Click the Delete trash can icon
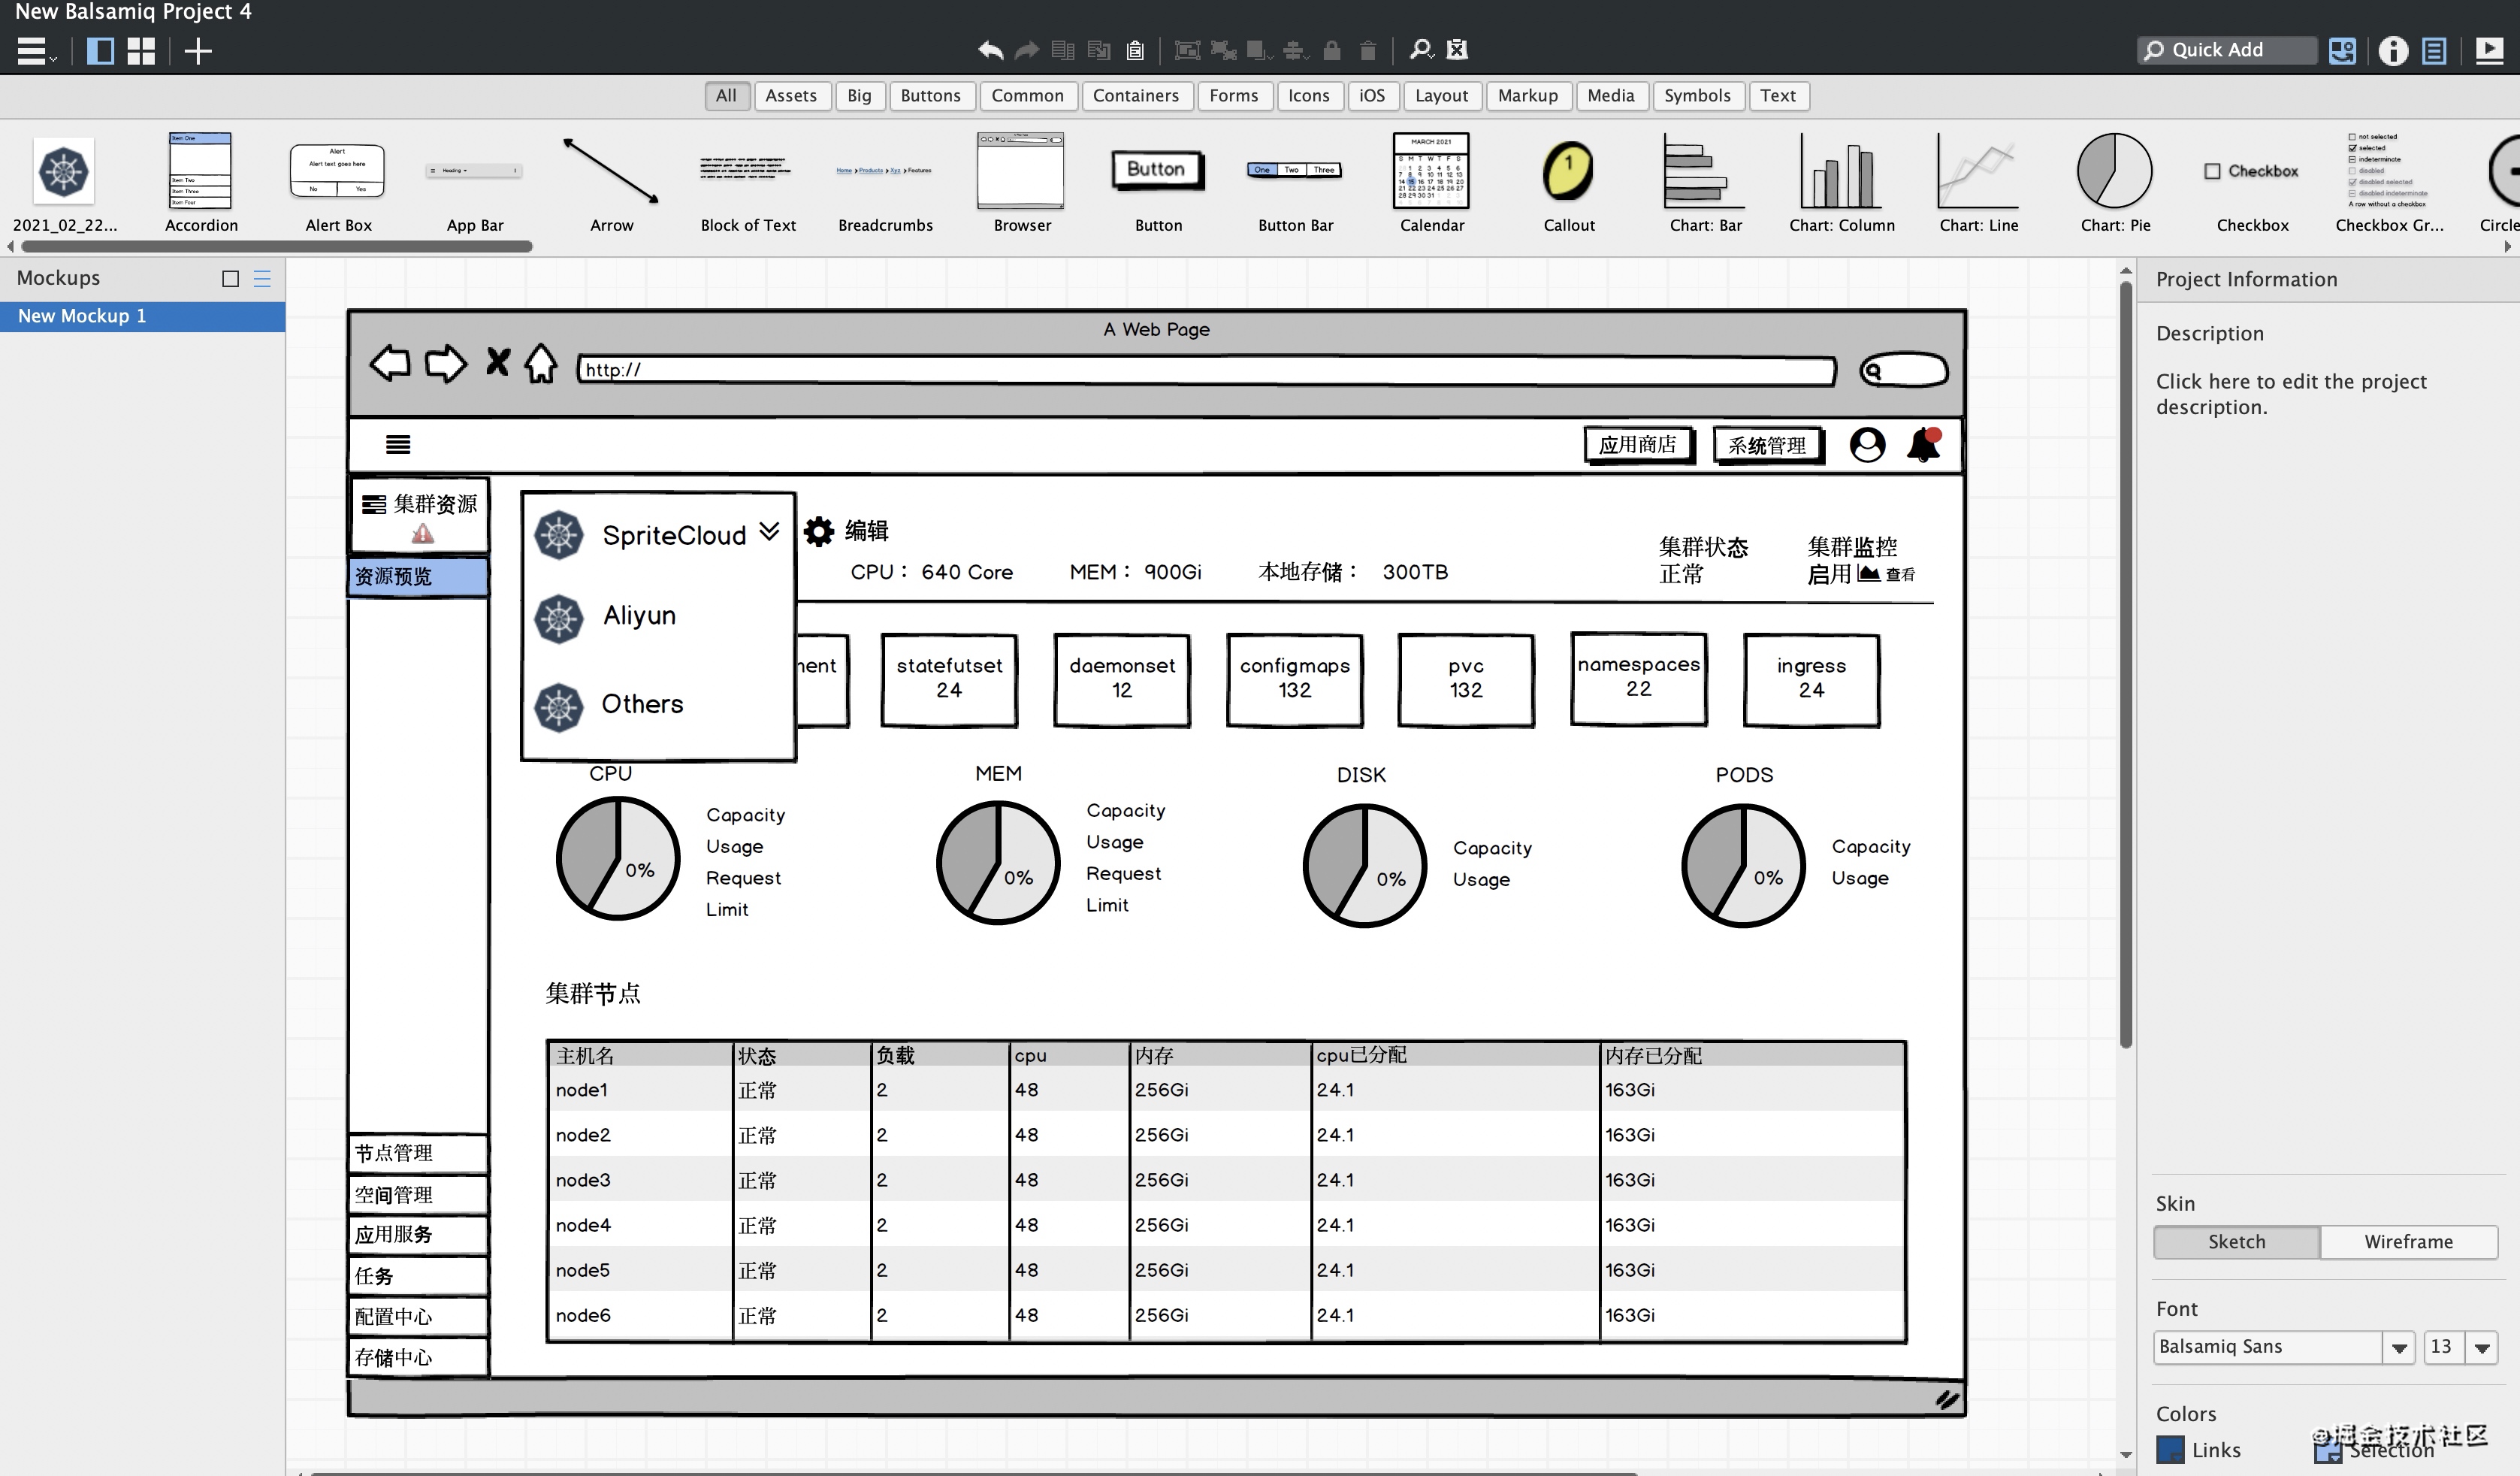The width and height of the screenshot is (2520, 1476). pyautogui.click(x=1368, y=50)
